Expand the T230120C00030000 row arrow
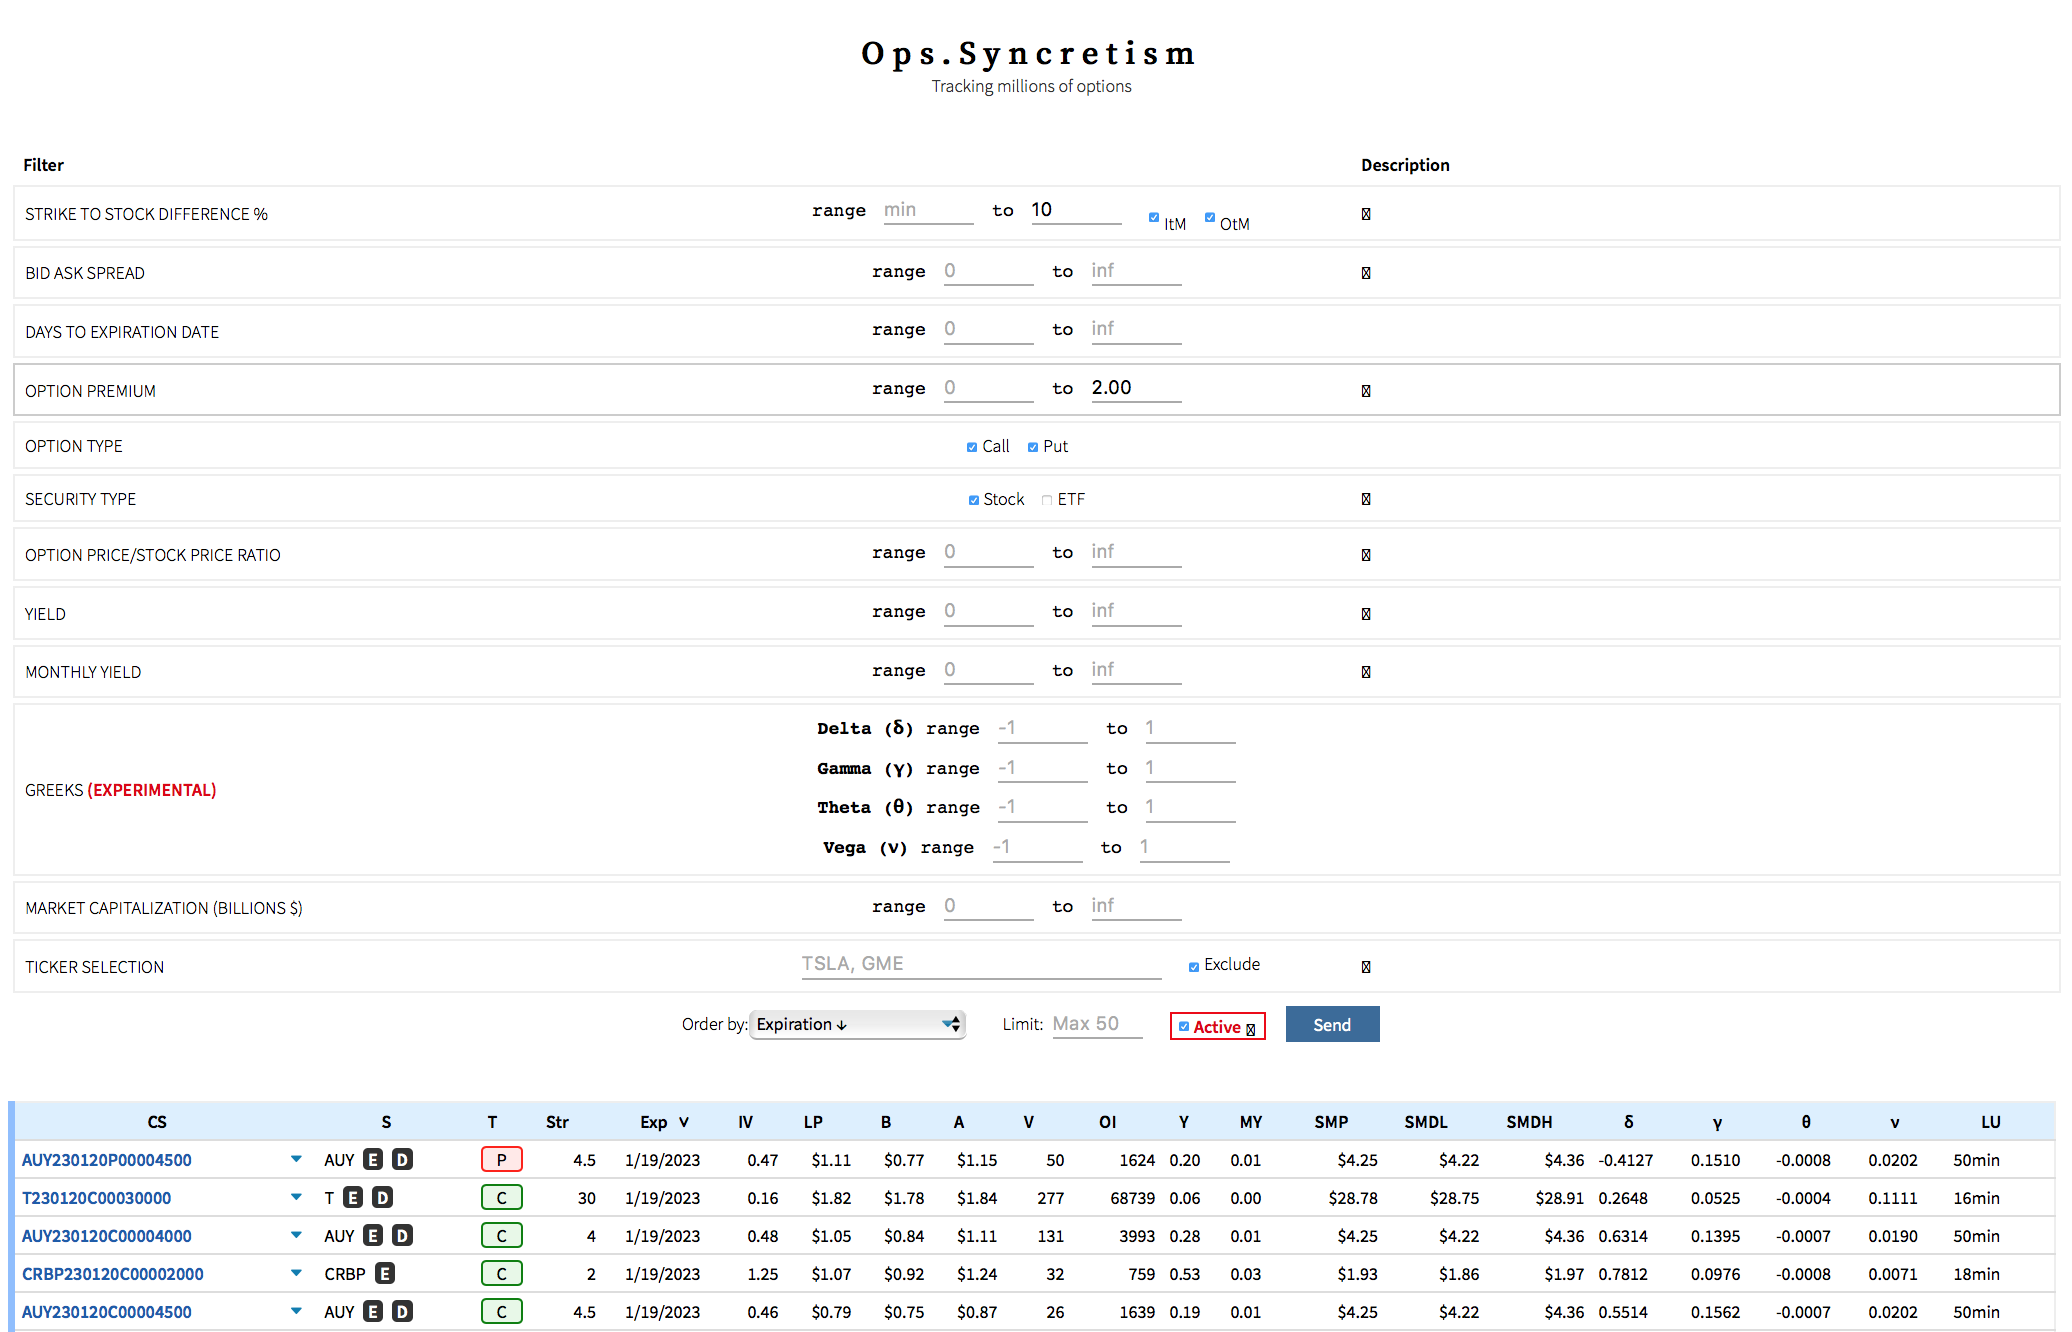Viewport: 2072px width, 1332px height. click(x=296, y=1197)
